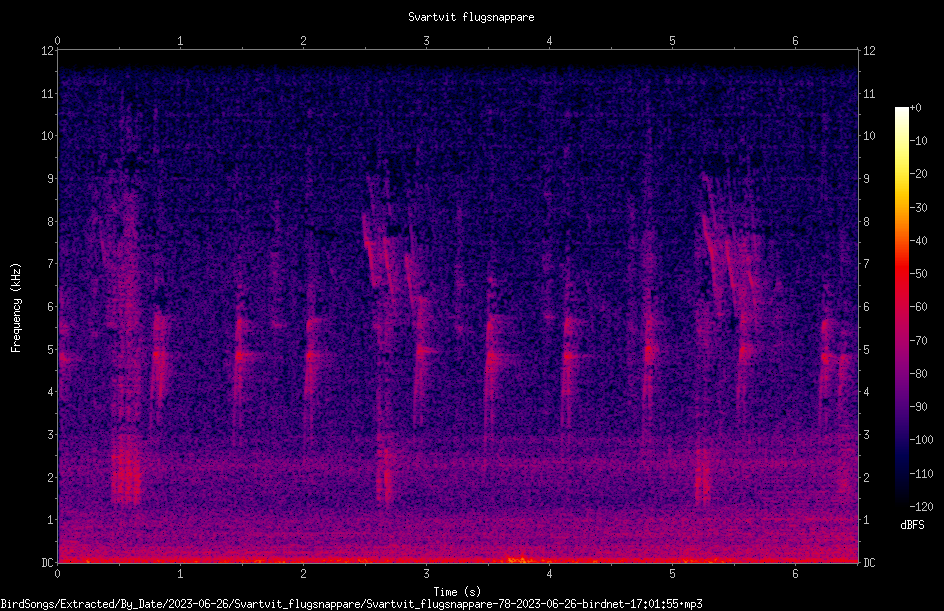Click the "5" tick on the top time axis
This screenshot has width=944, height=611.
pyautogui.click(x=672, y=41)
